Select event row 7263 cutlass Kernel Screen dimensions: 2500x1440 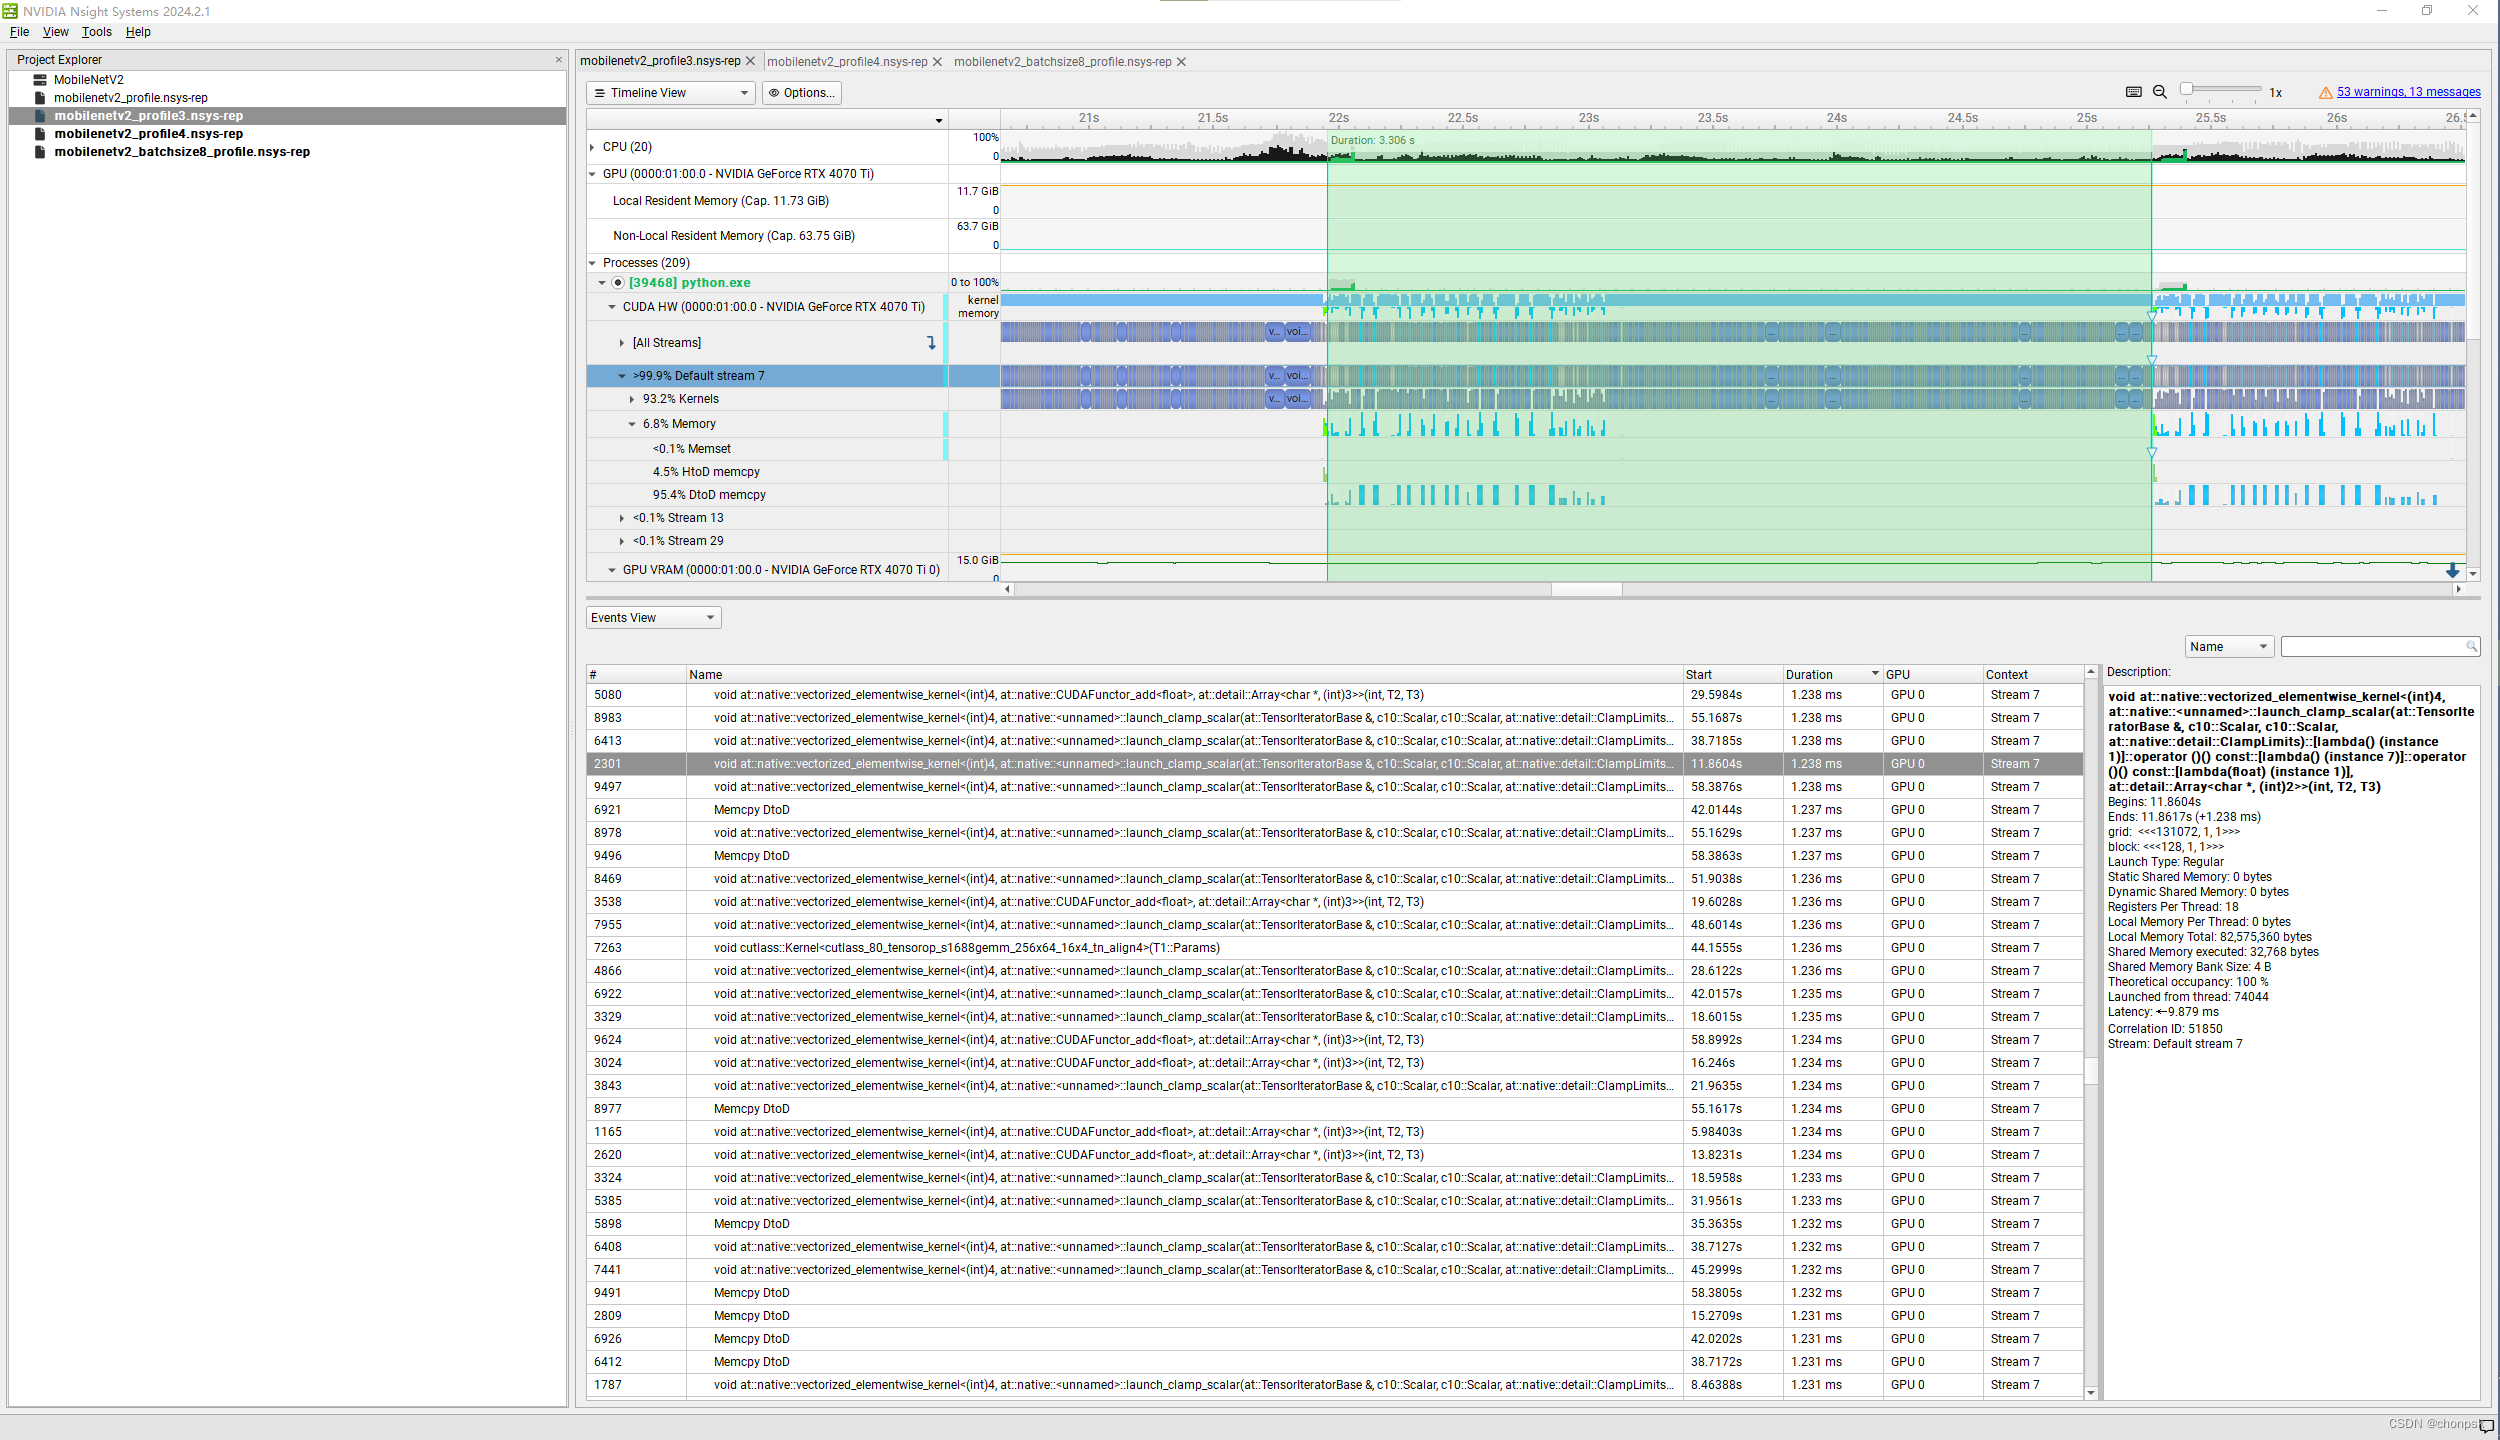(x=1334, y=948)
